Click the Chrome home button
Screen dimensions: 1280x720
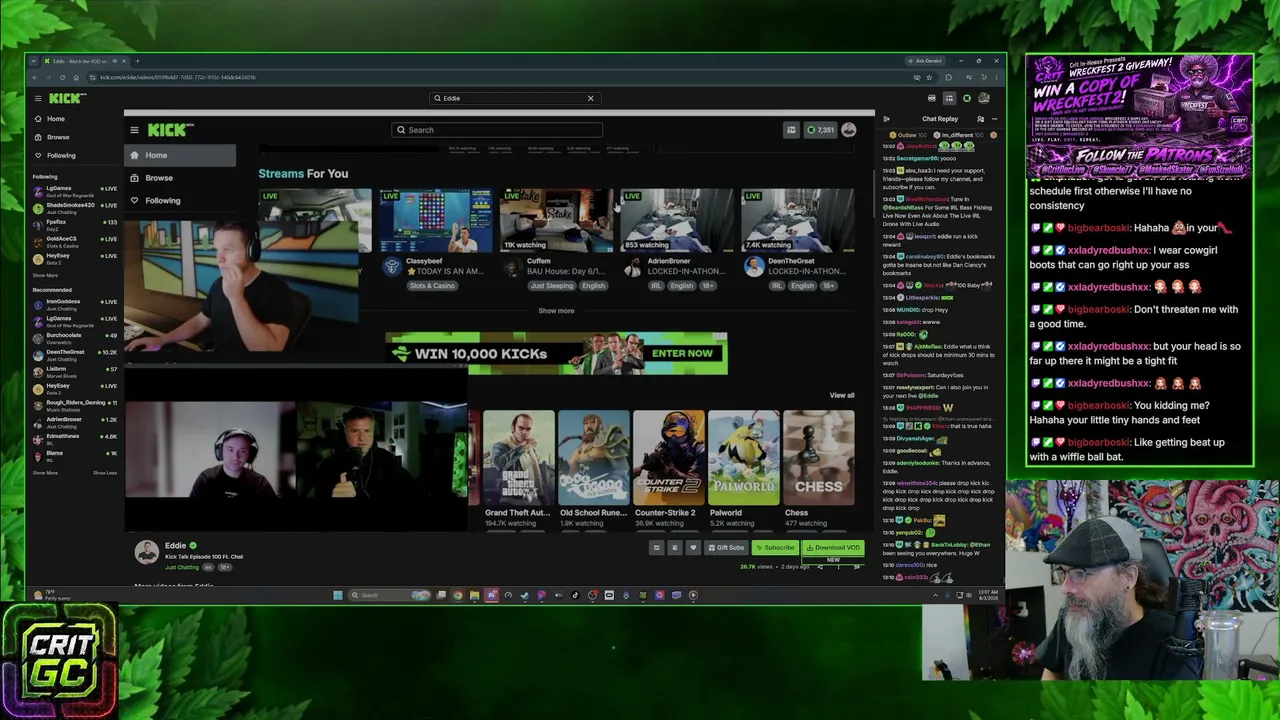point(76,77)
